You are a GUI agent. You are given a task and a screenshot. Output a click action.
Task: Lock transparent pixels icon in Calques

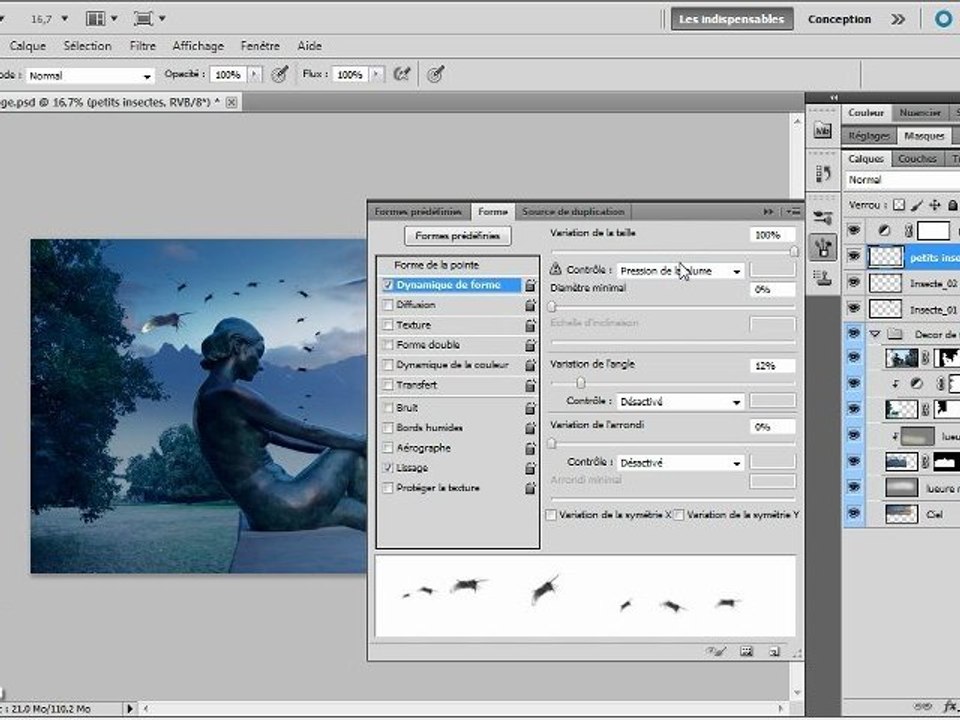click(x=898, y=205)
